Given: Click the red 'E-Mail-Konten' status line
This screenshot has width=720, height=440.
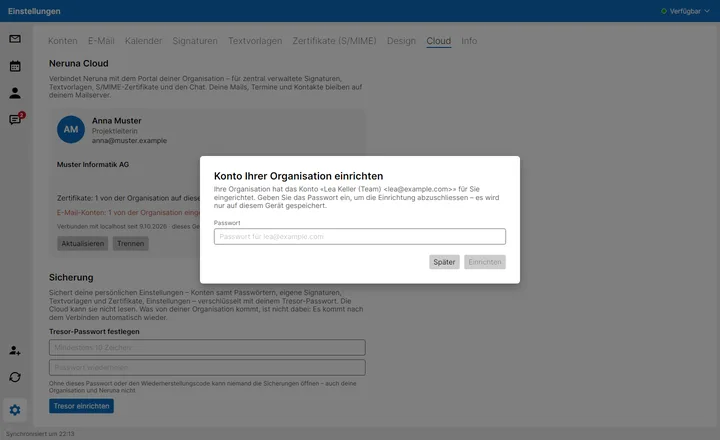Looking at the screenshot, I should point(128,213).
